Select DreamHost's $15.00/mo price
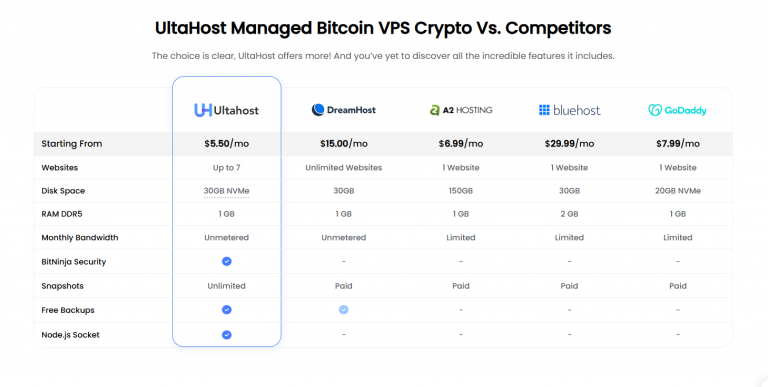The height and width of the screenshot is (387, 768). (343, 144)
